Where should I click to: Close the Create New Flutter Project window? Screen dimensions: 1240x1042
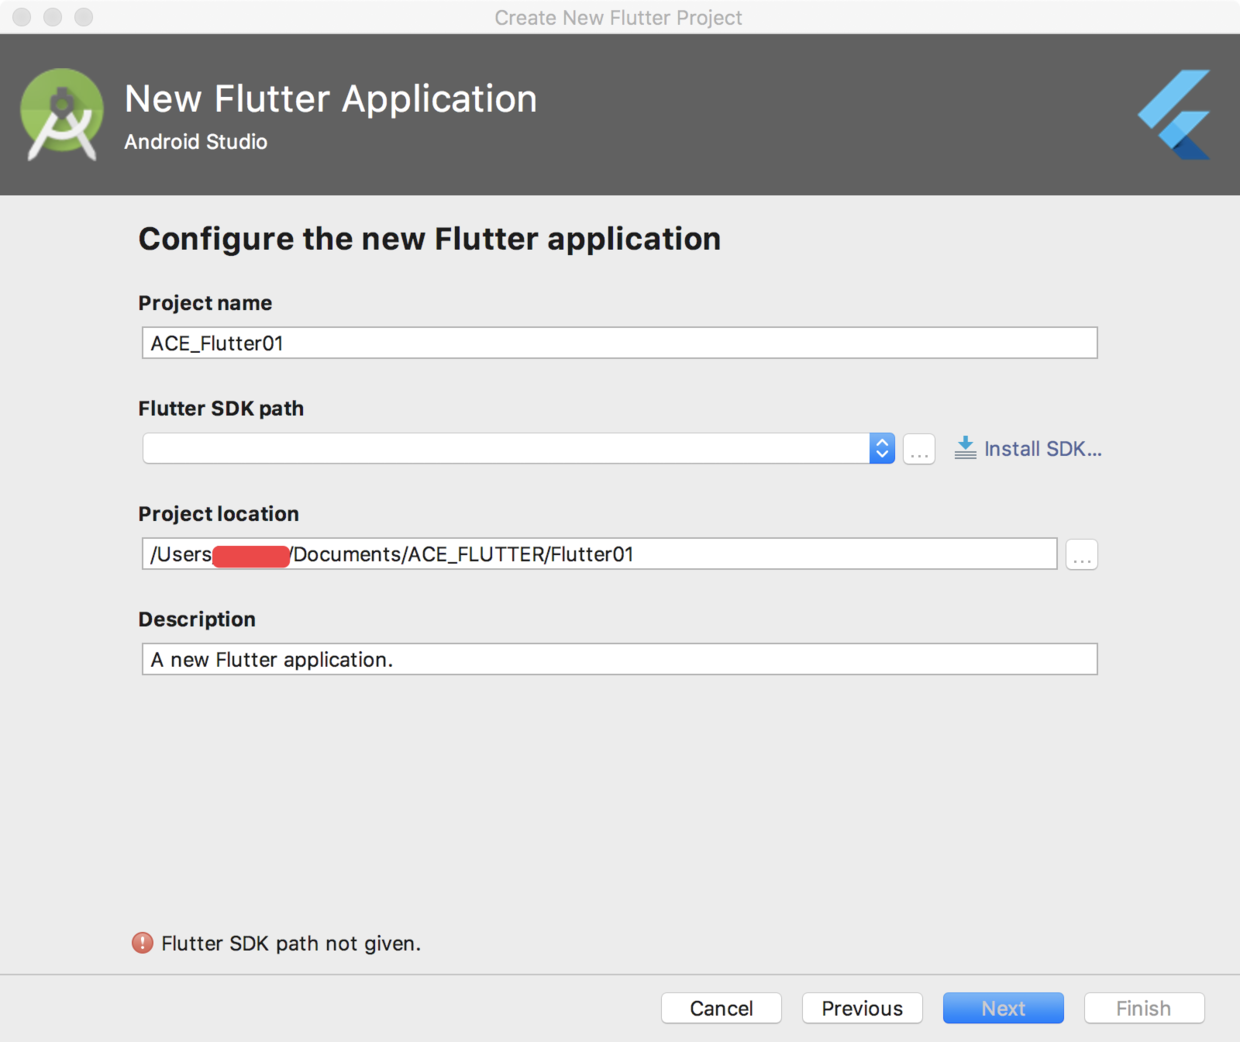click(22, 17)
